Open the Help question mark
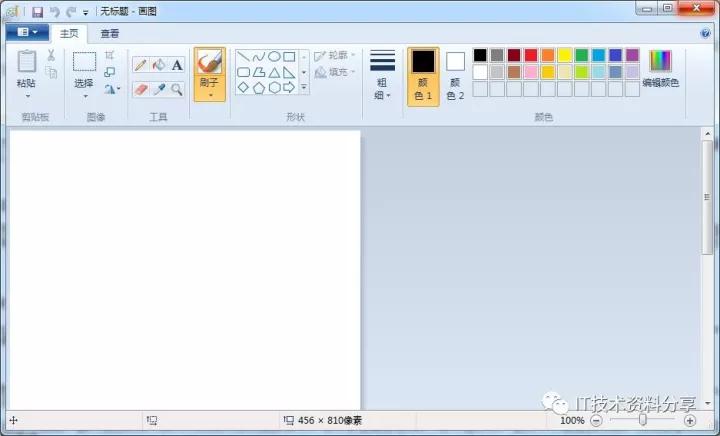 (705, 34)
